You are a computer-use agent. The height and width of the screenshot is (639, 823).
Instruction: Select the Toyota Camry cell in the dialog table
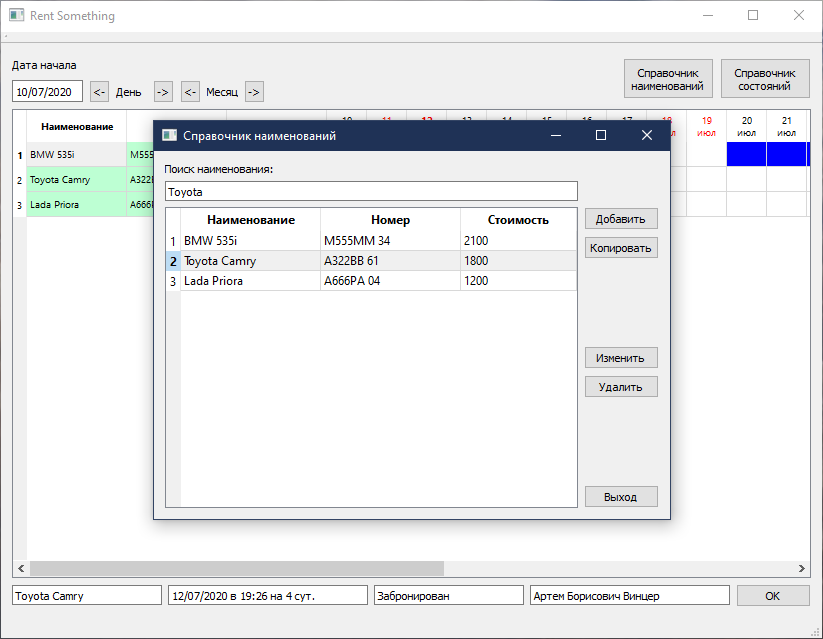(250, 261)
